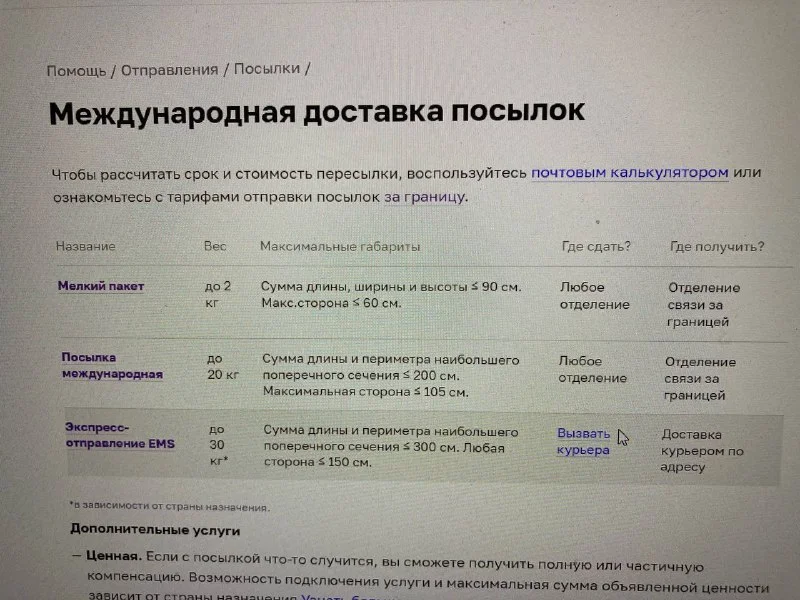Click the footnote about страны назначения

[169, 507]
